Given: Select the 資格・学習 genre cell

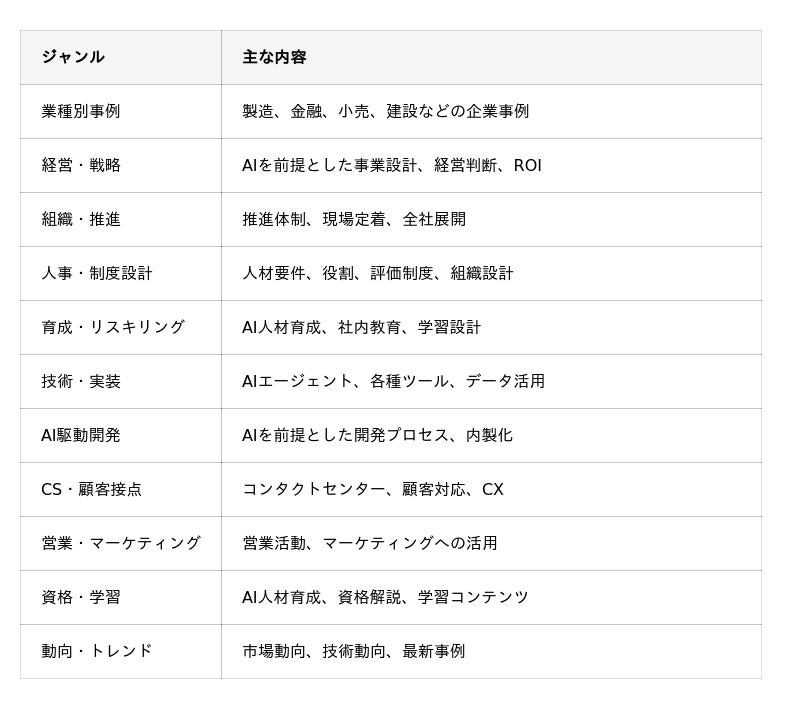Looking at the screenshot, I should pyautogui.click(x=121, y=598).
